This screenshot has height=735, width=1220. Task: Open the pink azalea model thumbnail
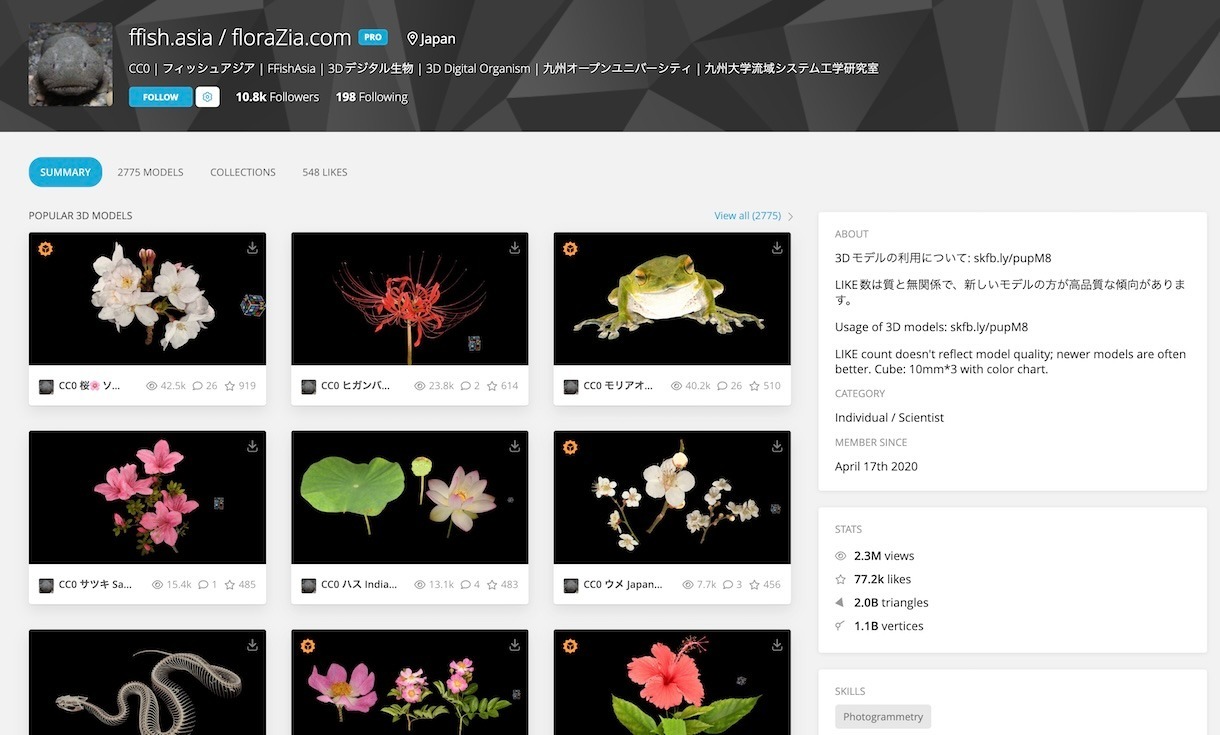pos(148,497)
